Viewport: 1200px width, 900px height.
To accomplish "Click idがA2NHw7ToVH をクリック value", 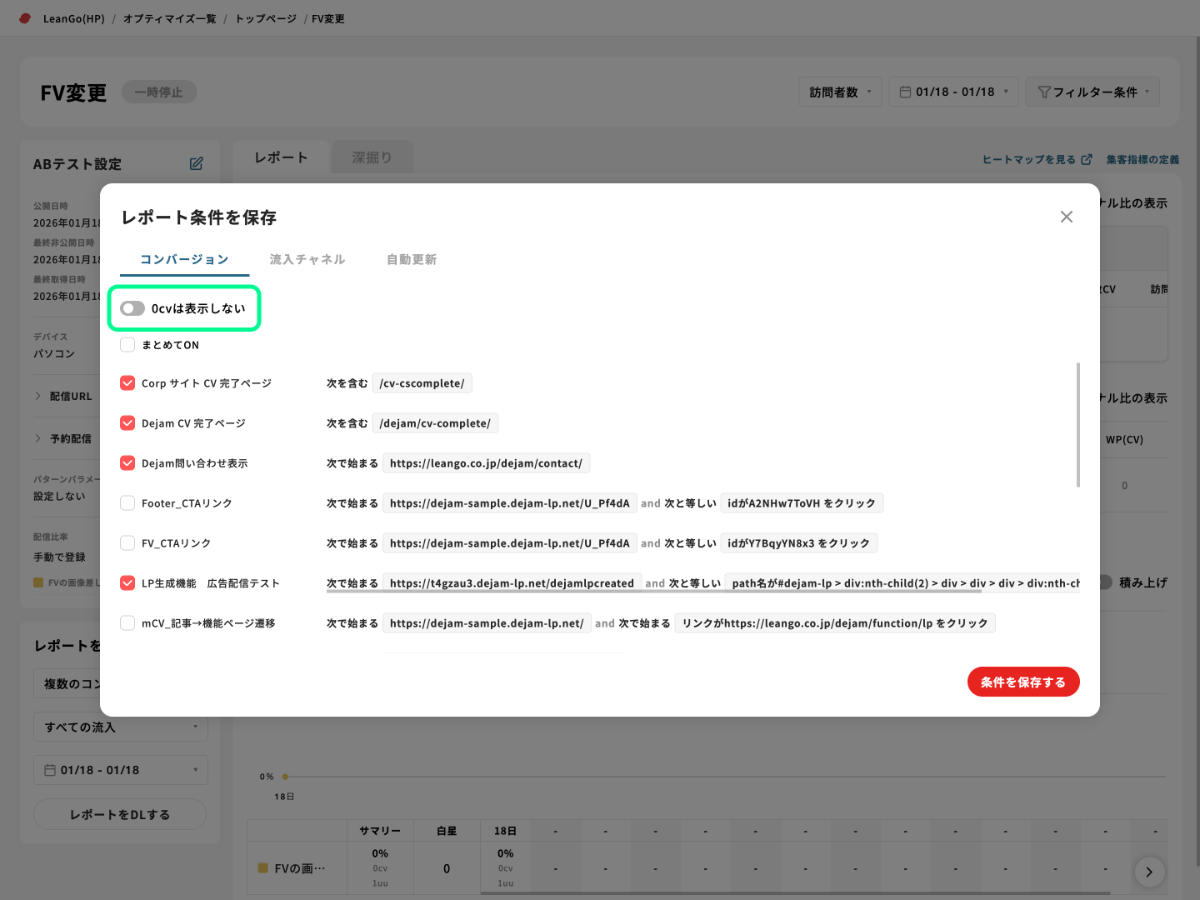I will click(x=802, y=503).
